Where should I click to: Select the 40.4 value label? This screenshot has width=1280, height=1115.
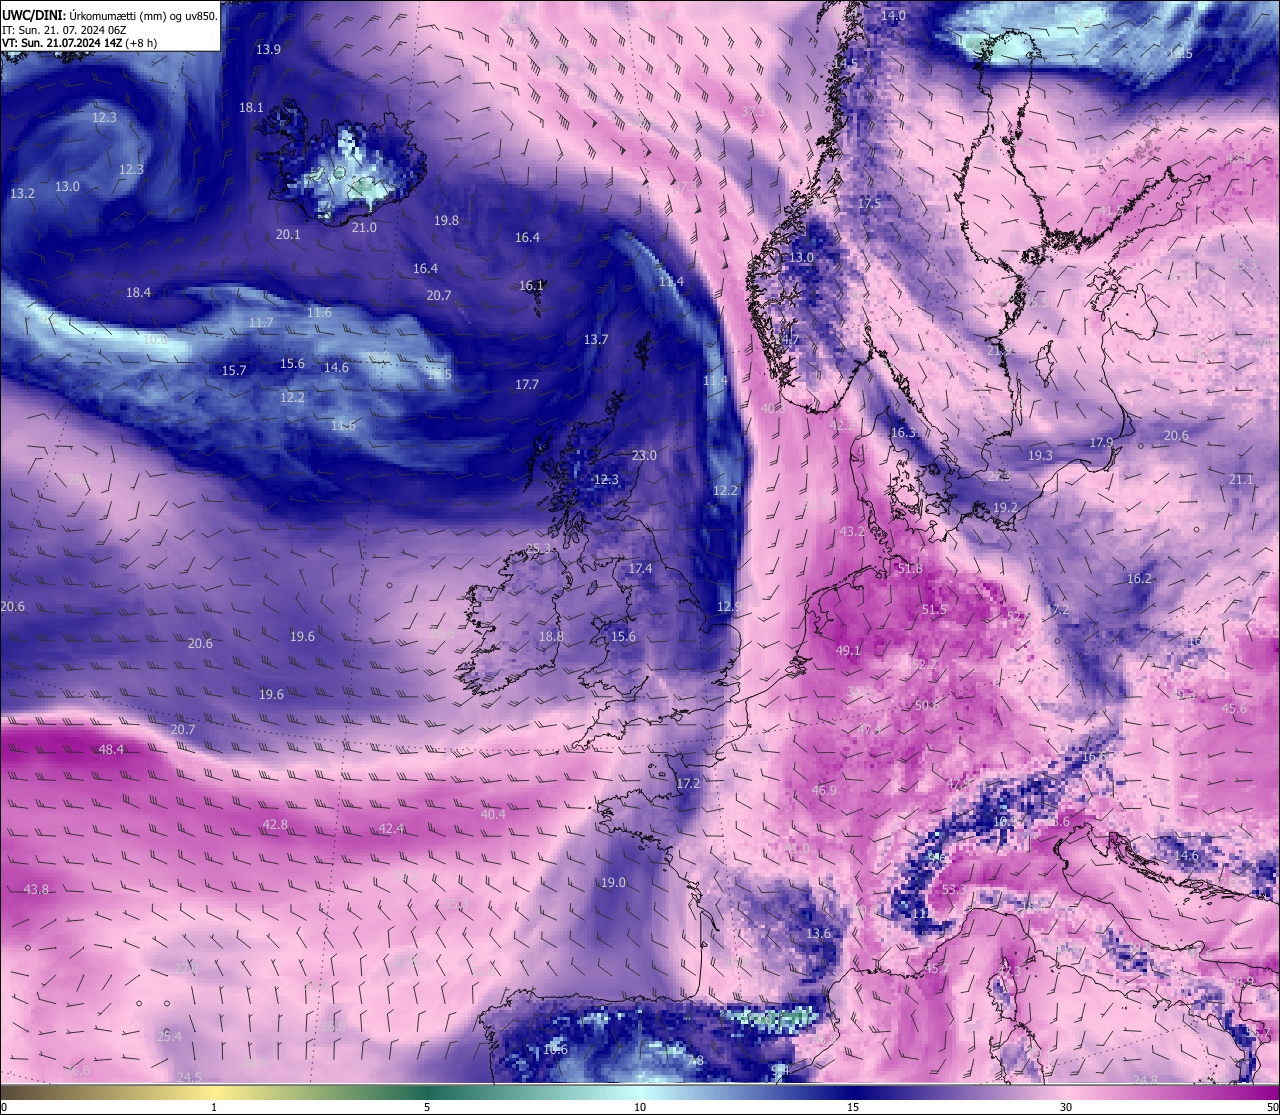tap(493, 815)
